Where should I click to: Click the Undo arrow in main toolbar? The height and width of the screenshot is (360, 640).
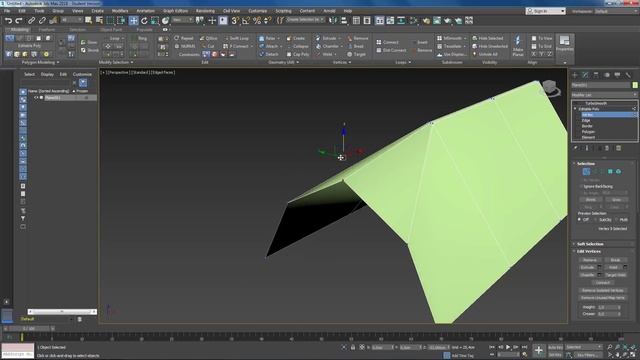point(8,20)
